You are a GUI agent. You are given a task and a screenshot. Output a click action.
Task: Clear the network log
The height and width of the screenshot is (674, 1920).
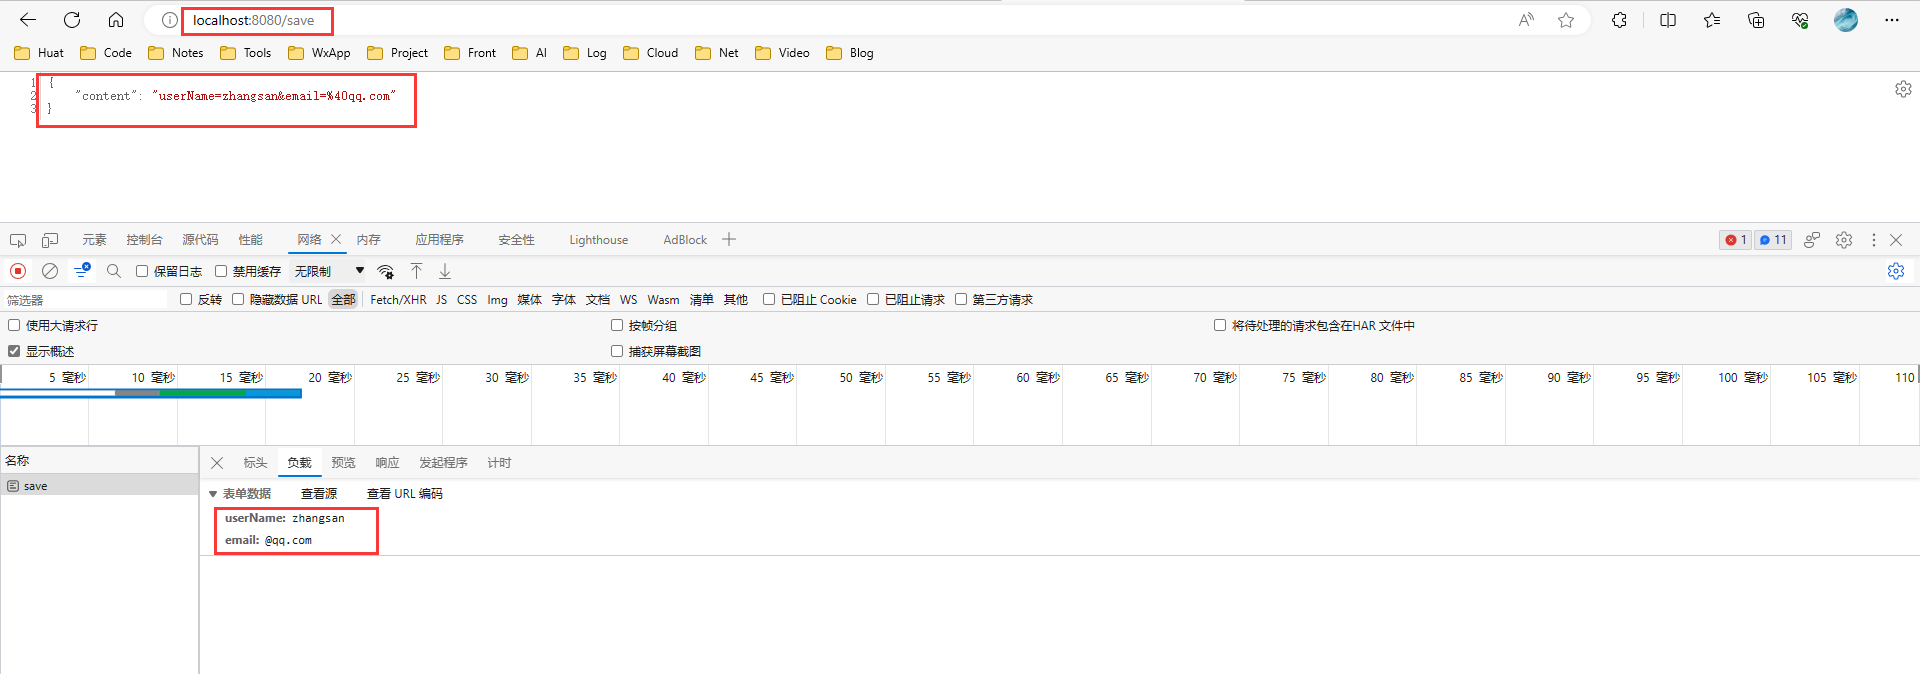[x=50, y=271]
